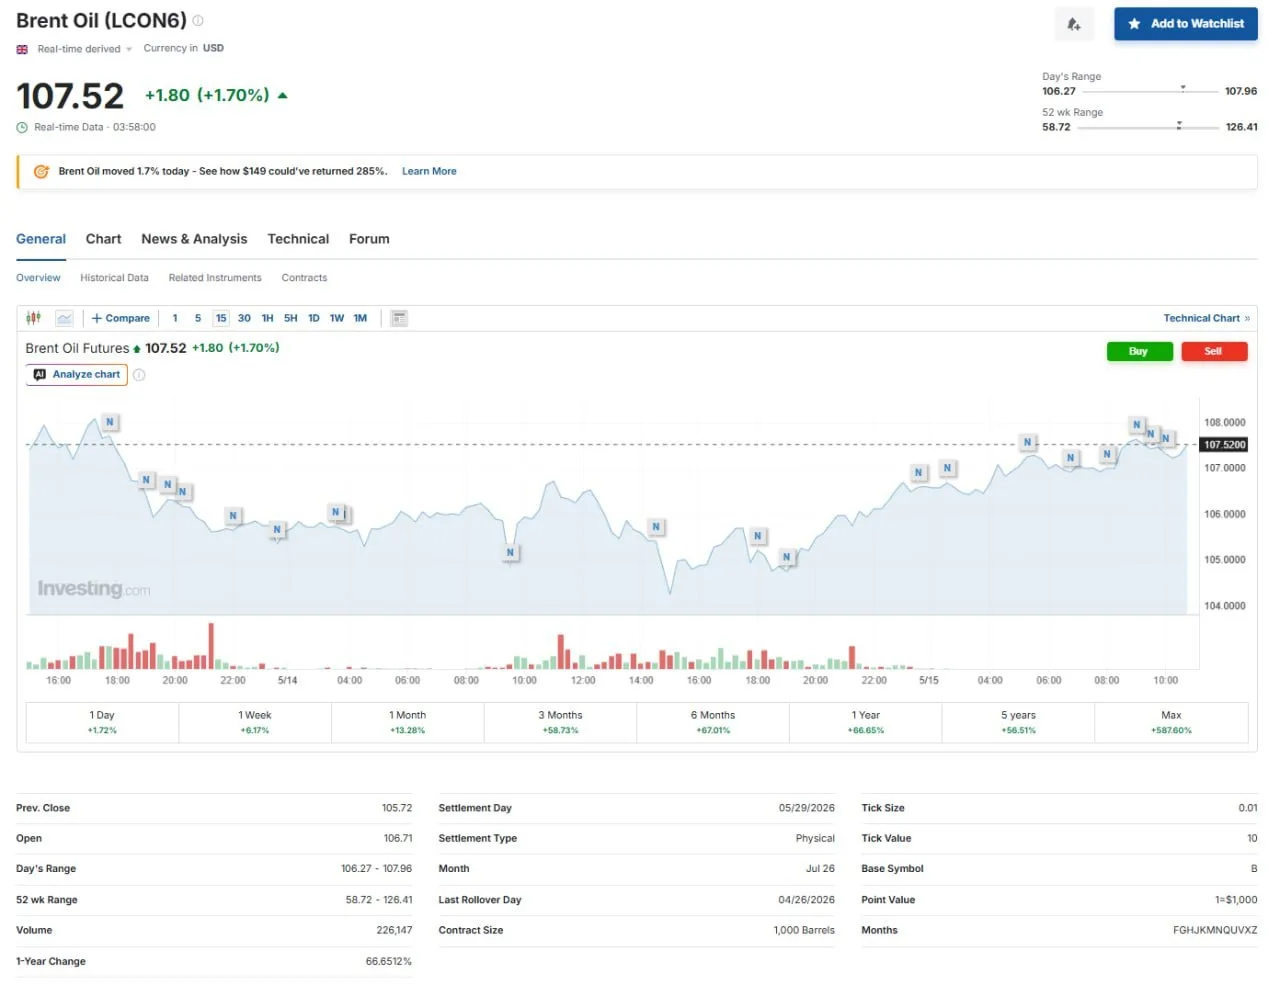Set the chart interval to 1M
Image resolution: width=1280 pixels, height=985 pixels.
click(360, 318)
